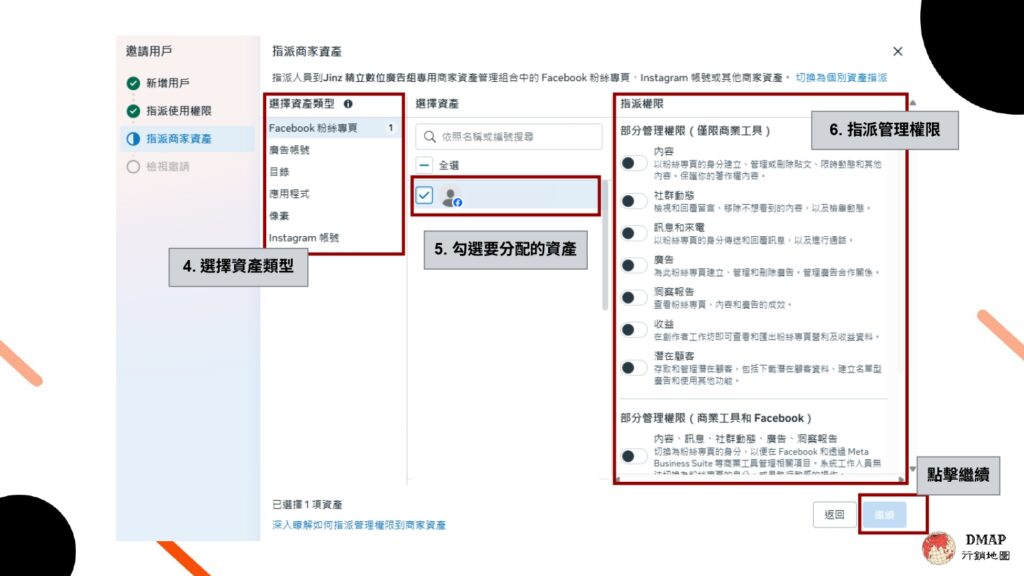Click the 指派權限 column header
This screenshot has height=576, width=1024.
(642, 103)
